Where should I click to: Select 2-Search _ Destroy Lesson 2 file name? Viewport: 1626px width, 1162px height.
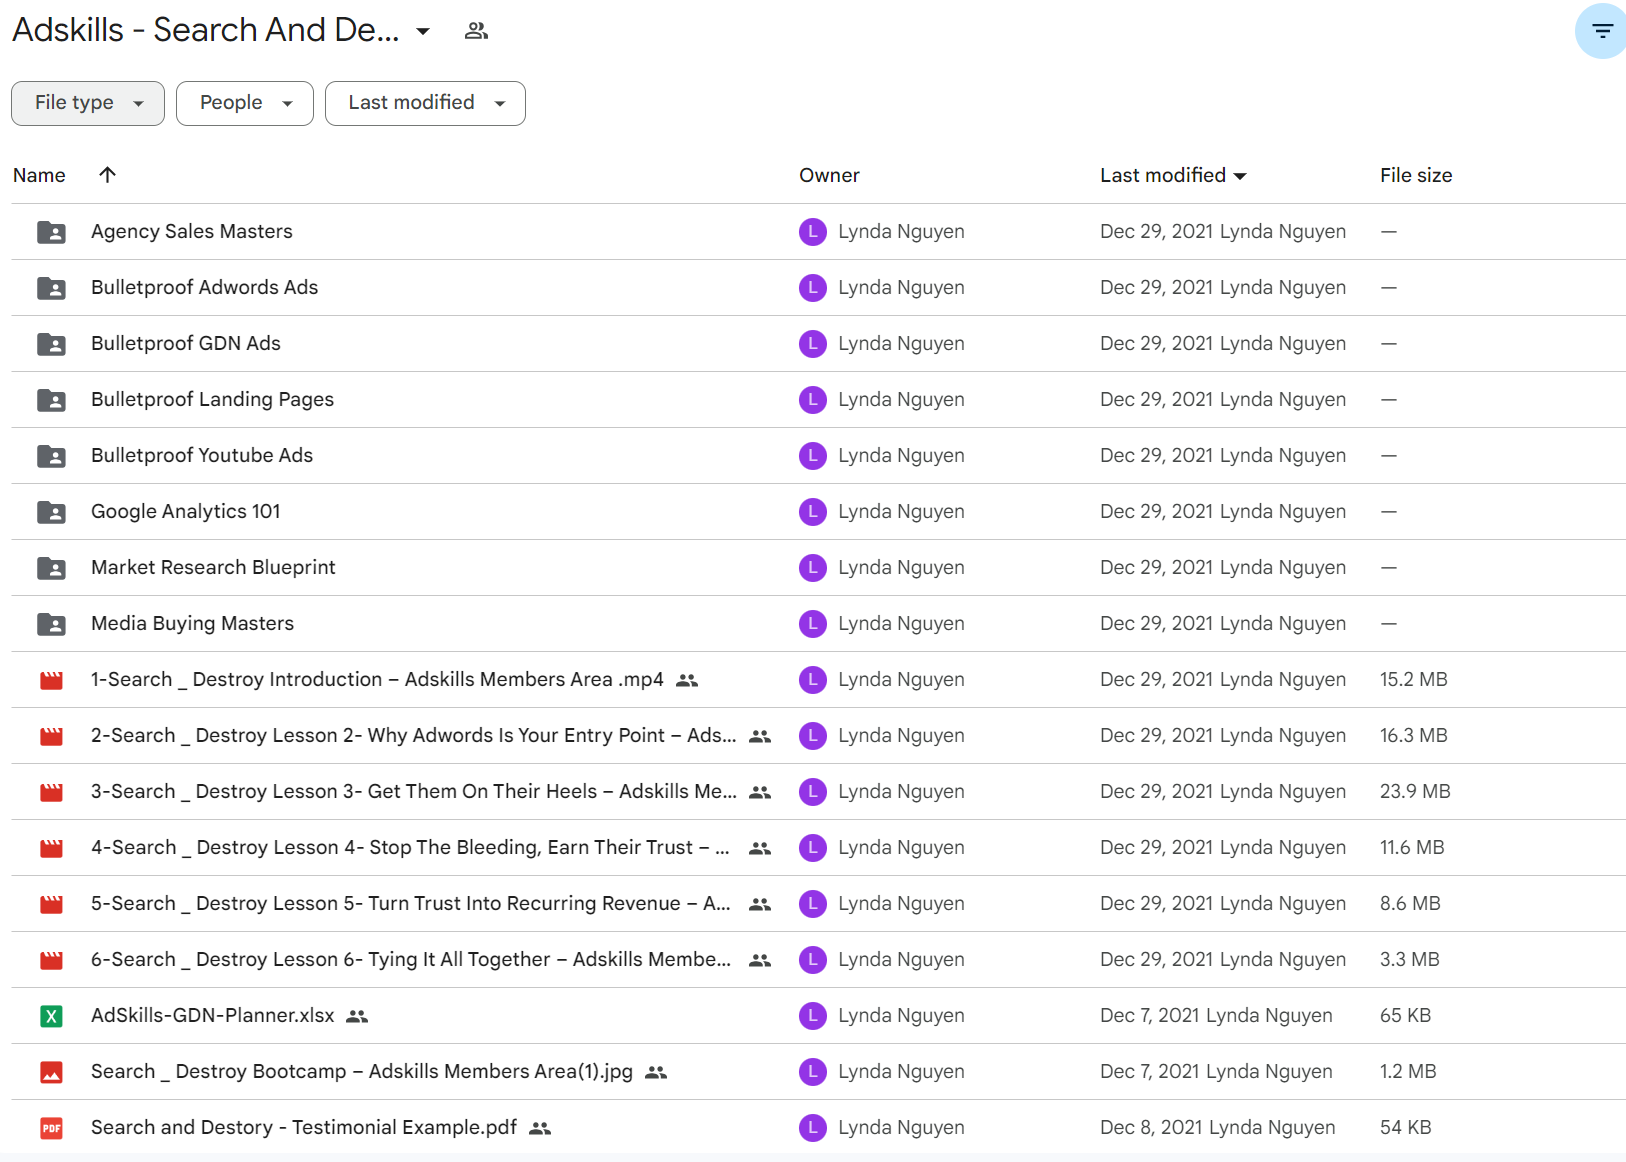click(414, 736)
